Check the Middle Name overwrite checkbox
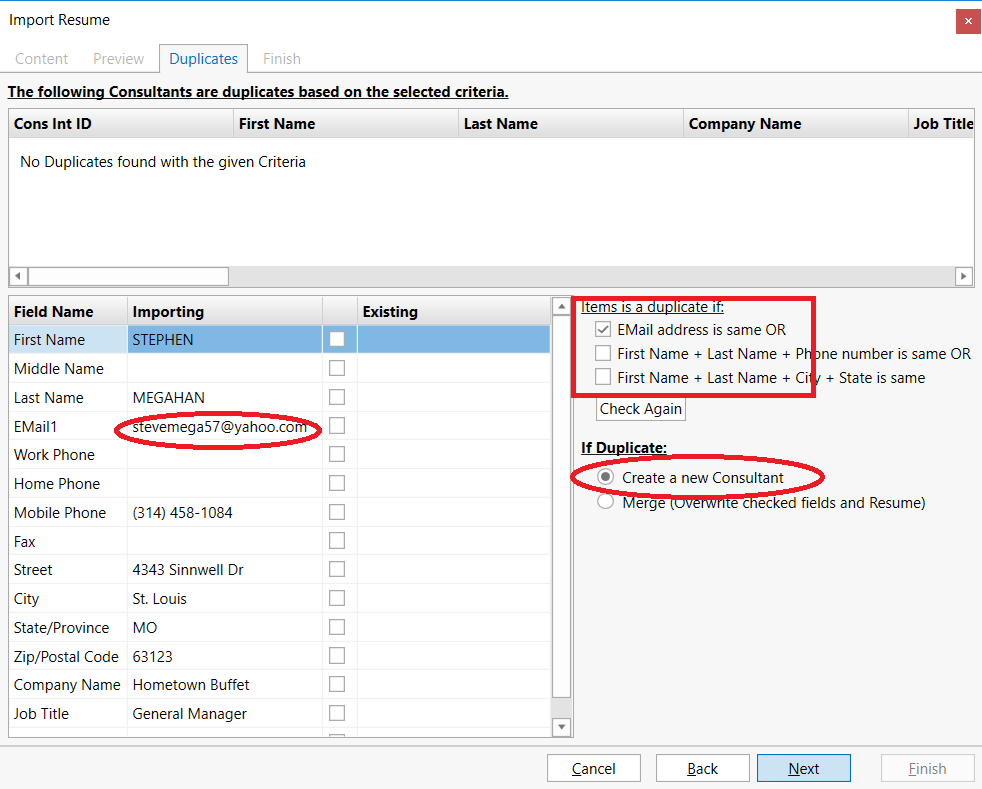 click(337, 368)
